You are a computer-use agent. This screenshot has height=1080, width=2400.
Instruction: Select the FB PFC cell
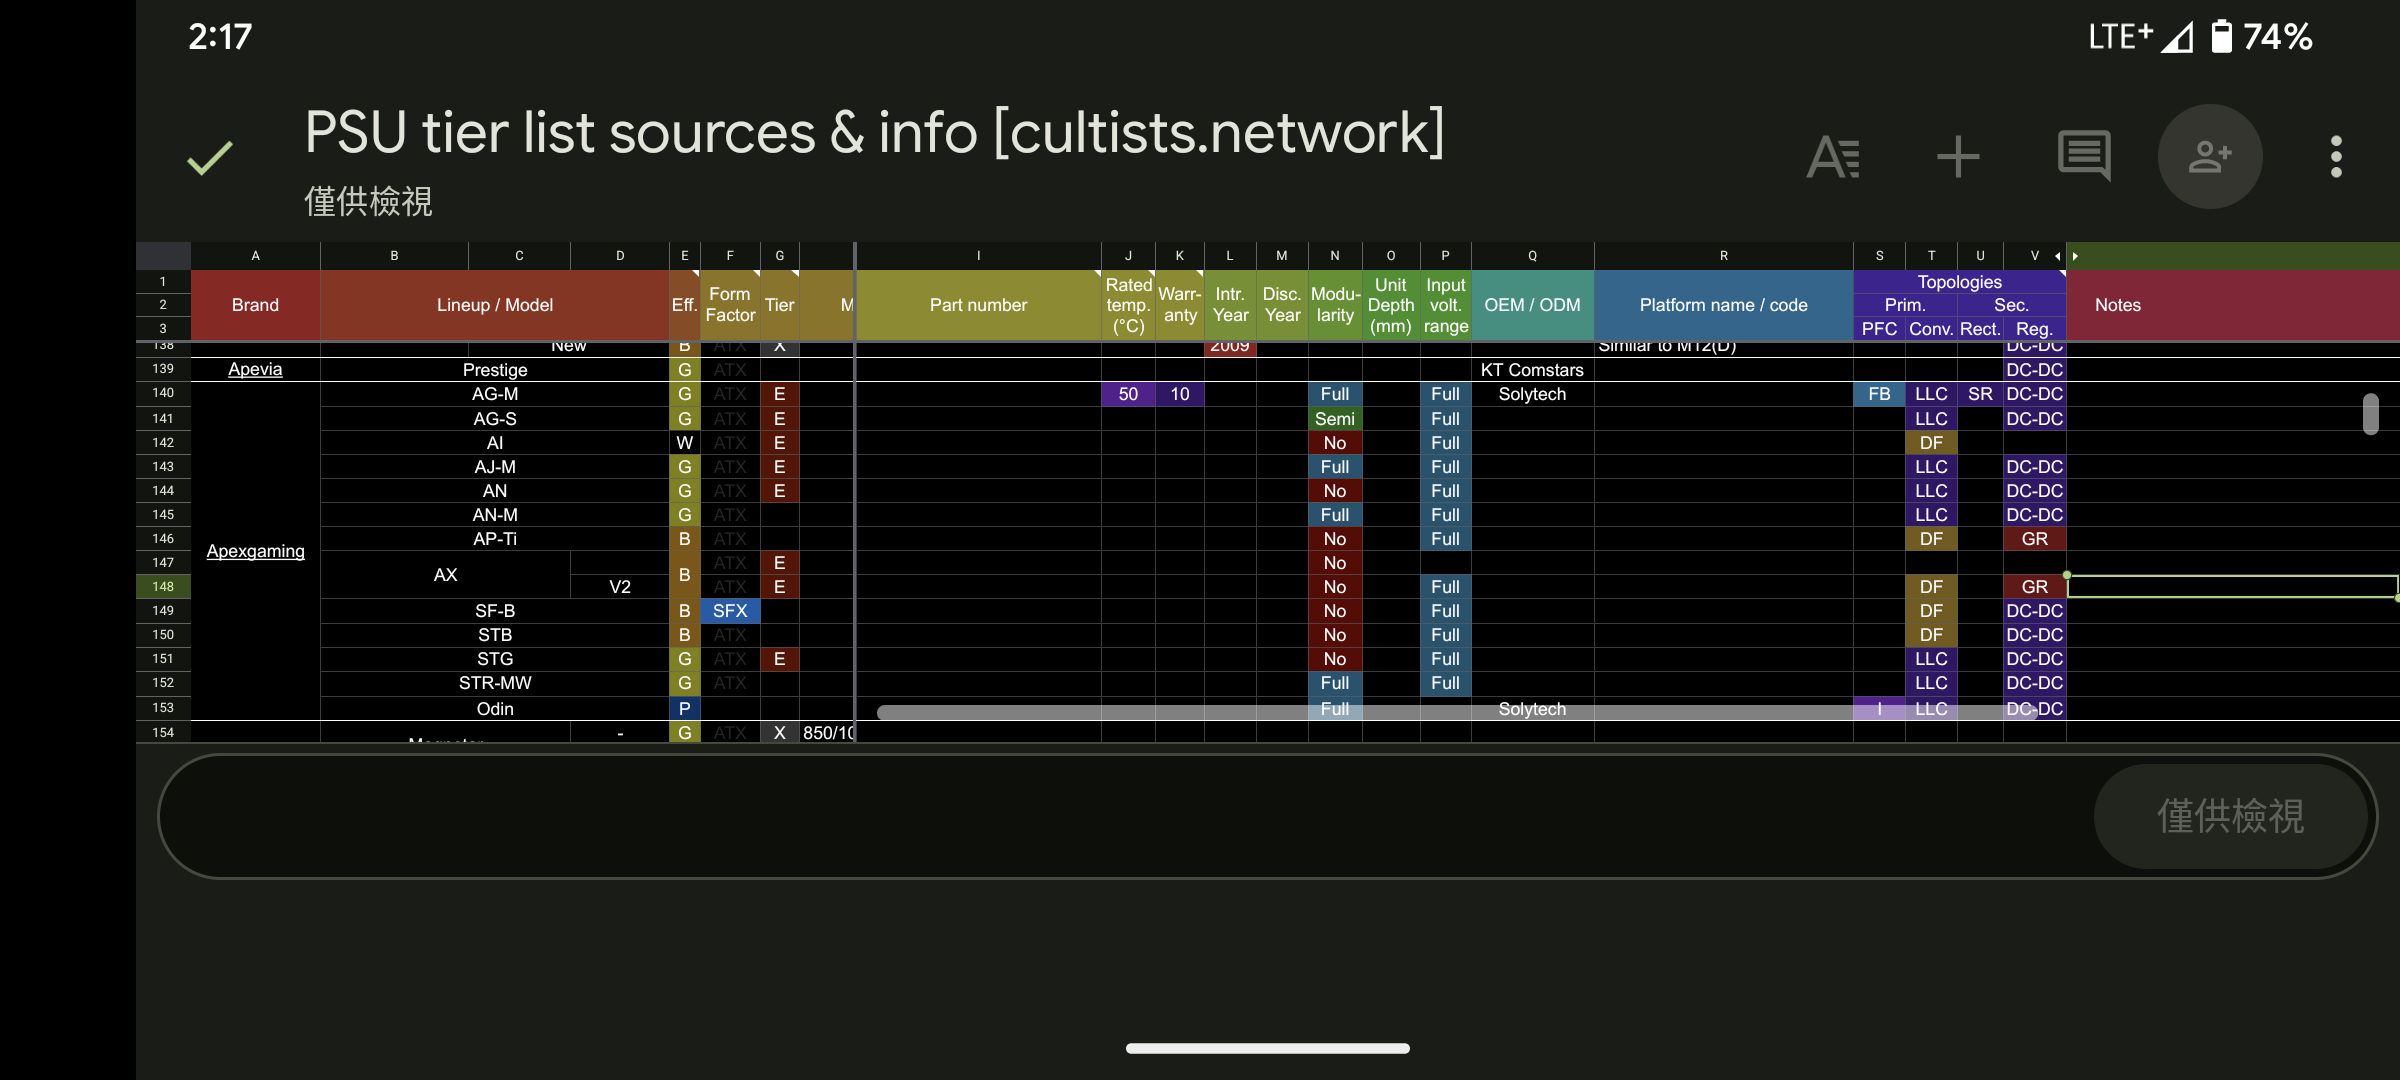pyautogui.click(x=1879, y=394)
